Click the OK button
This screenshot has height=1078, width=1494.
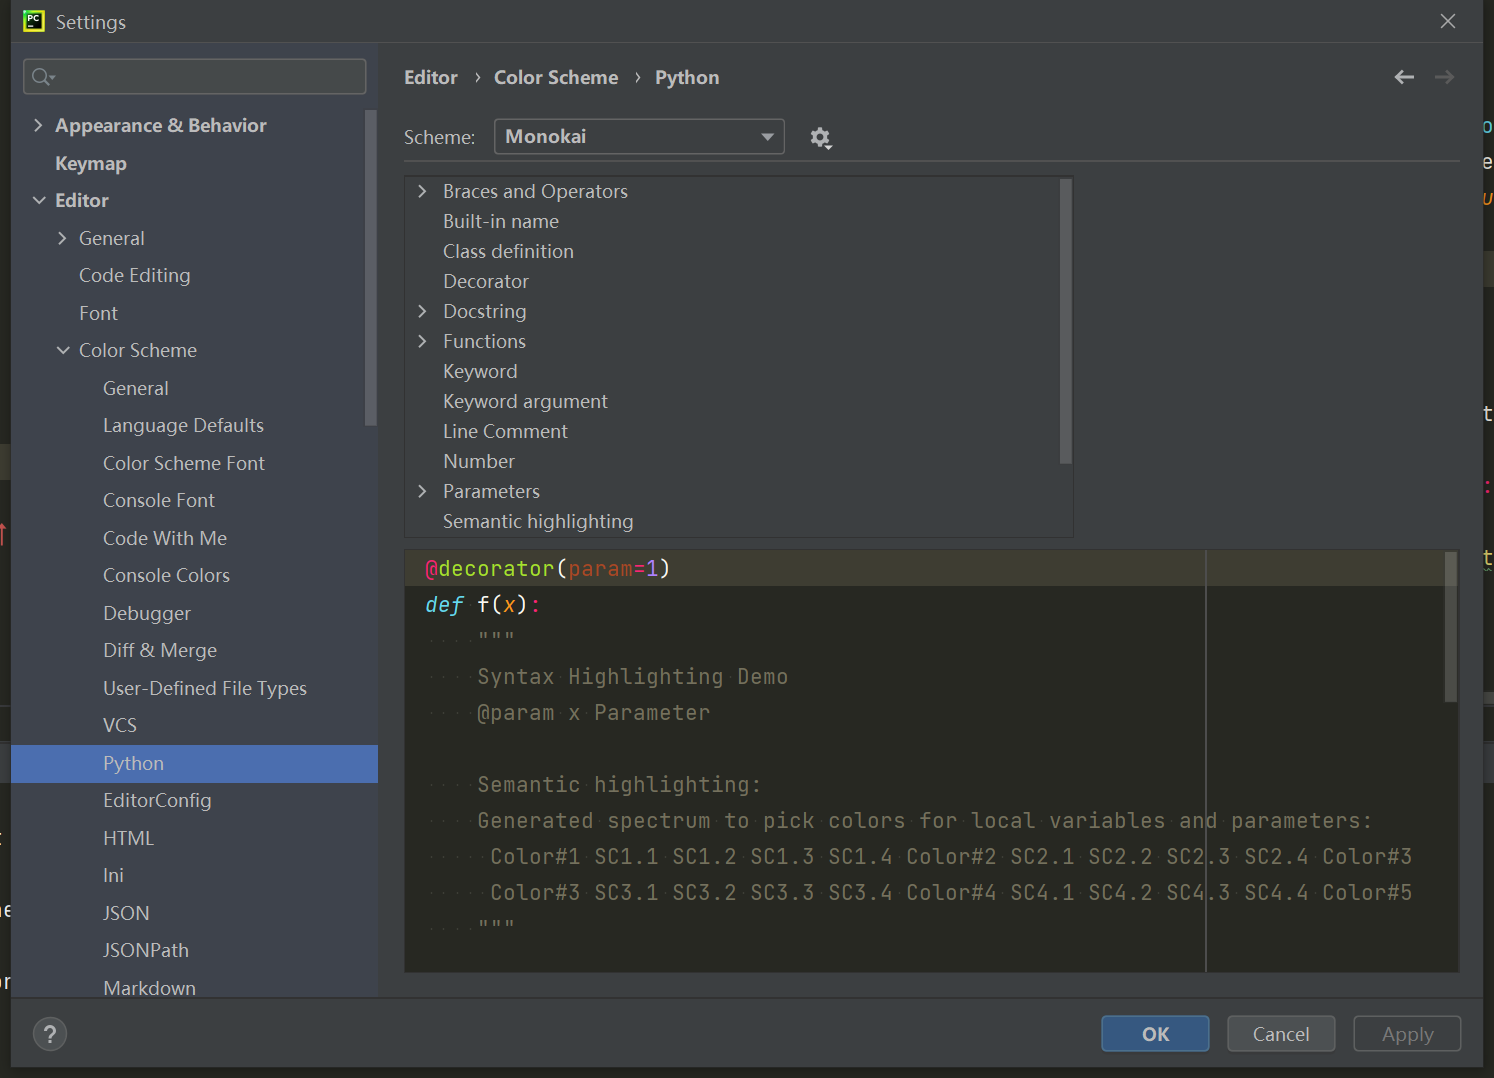coord(1155,1034)
